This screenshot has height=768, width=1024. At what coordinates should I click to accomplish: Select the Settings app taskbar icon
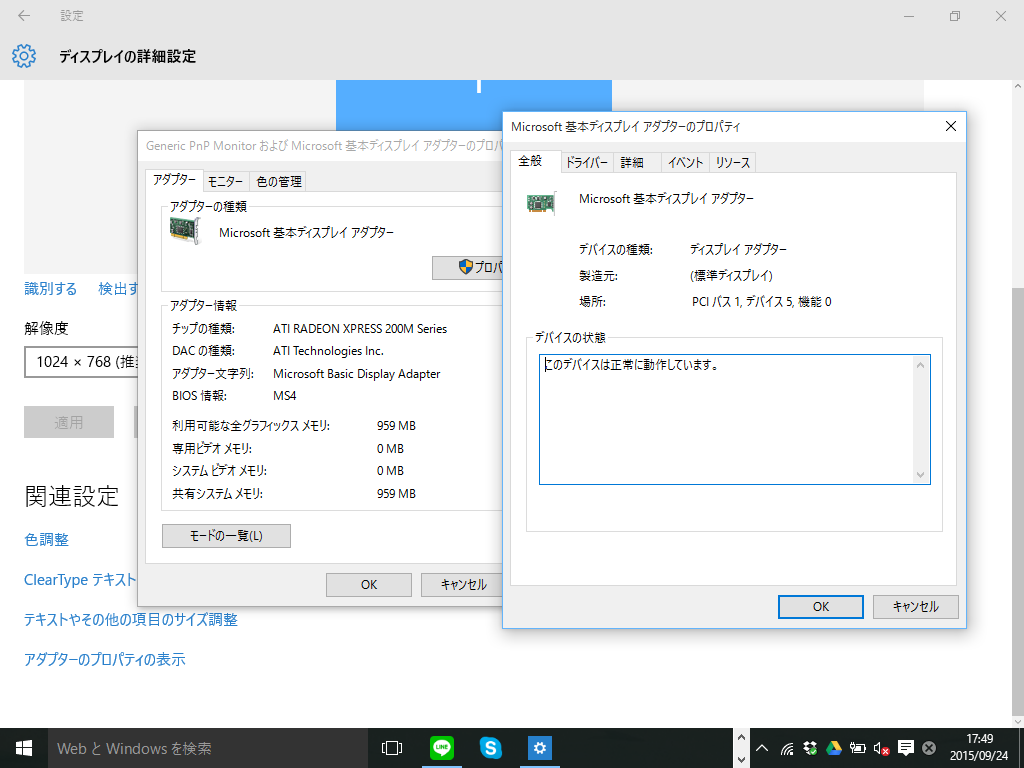point(539,748)
